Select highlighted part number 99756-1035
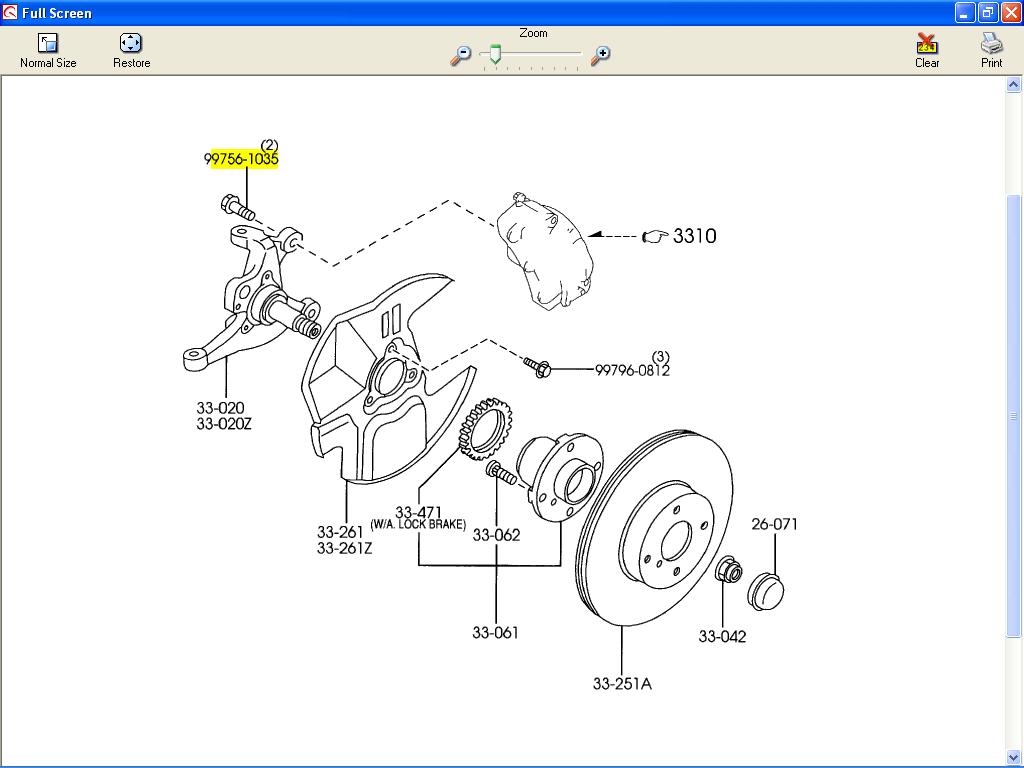The image size is (1024, 768). click(x=241, y=159)
